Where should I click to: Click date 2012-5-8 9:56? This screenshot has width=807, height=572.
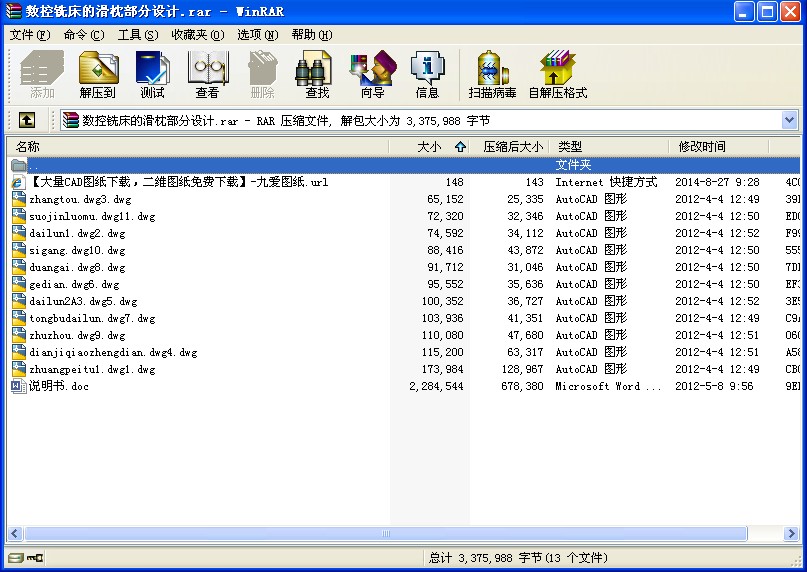[714, 386]
